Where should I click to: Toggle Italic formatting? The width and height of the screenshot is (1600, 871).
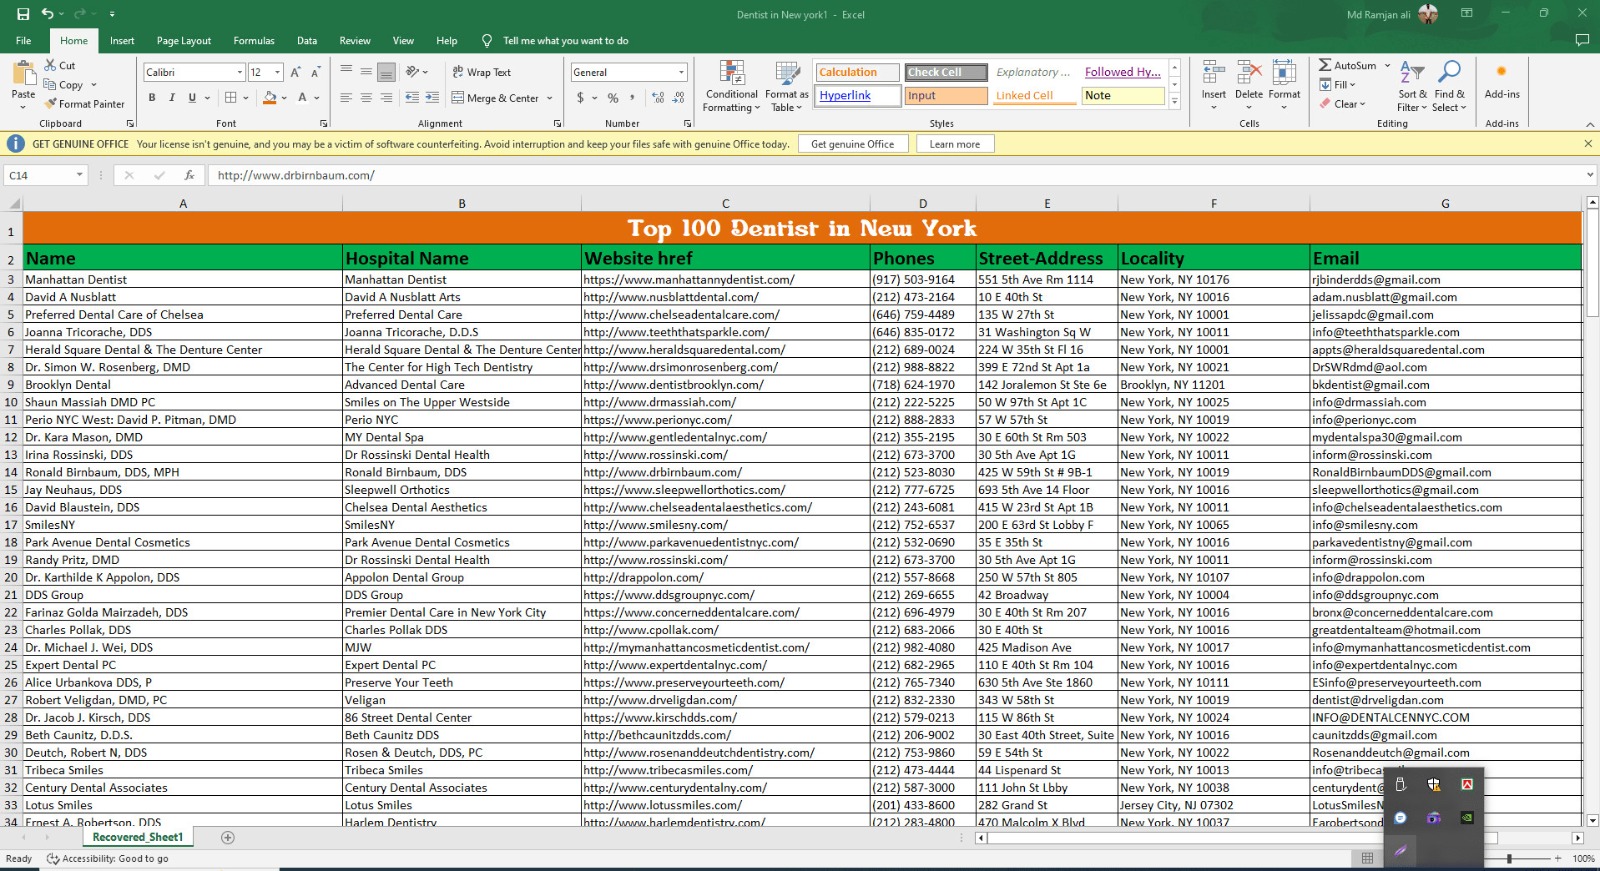point(172,98)
